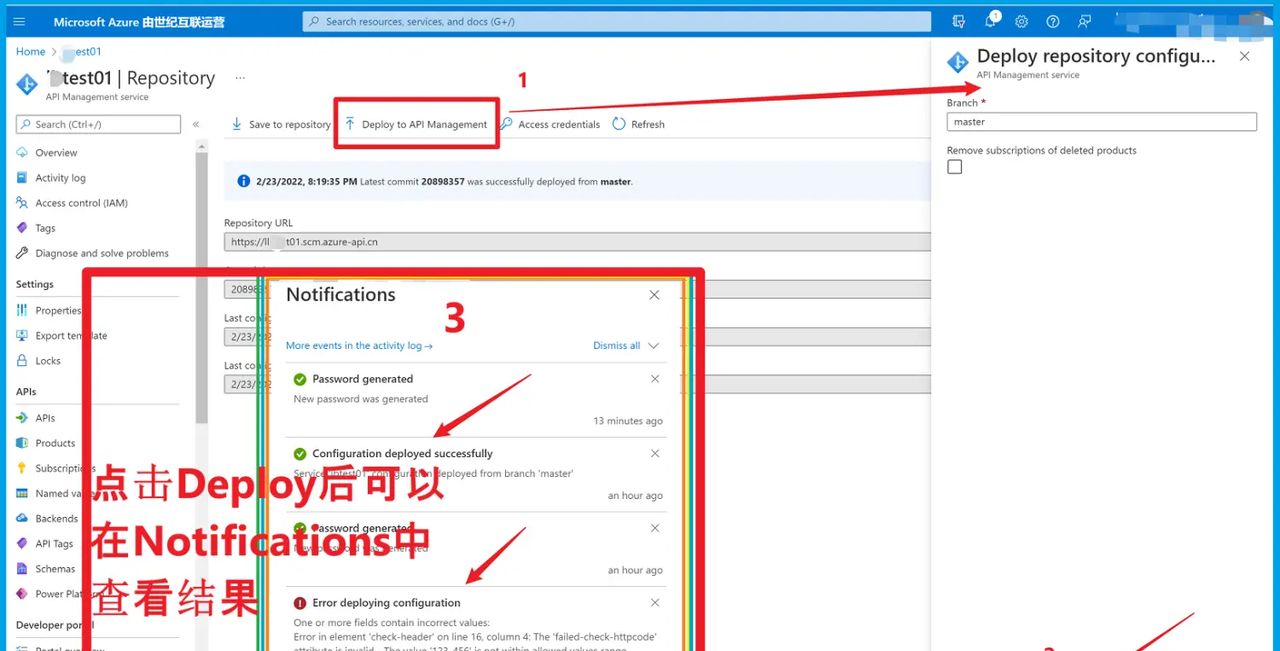
Task: Check Remove subscriptions of deleted products
Action: point(955,167)
